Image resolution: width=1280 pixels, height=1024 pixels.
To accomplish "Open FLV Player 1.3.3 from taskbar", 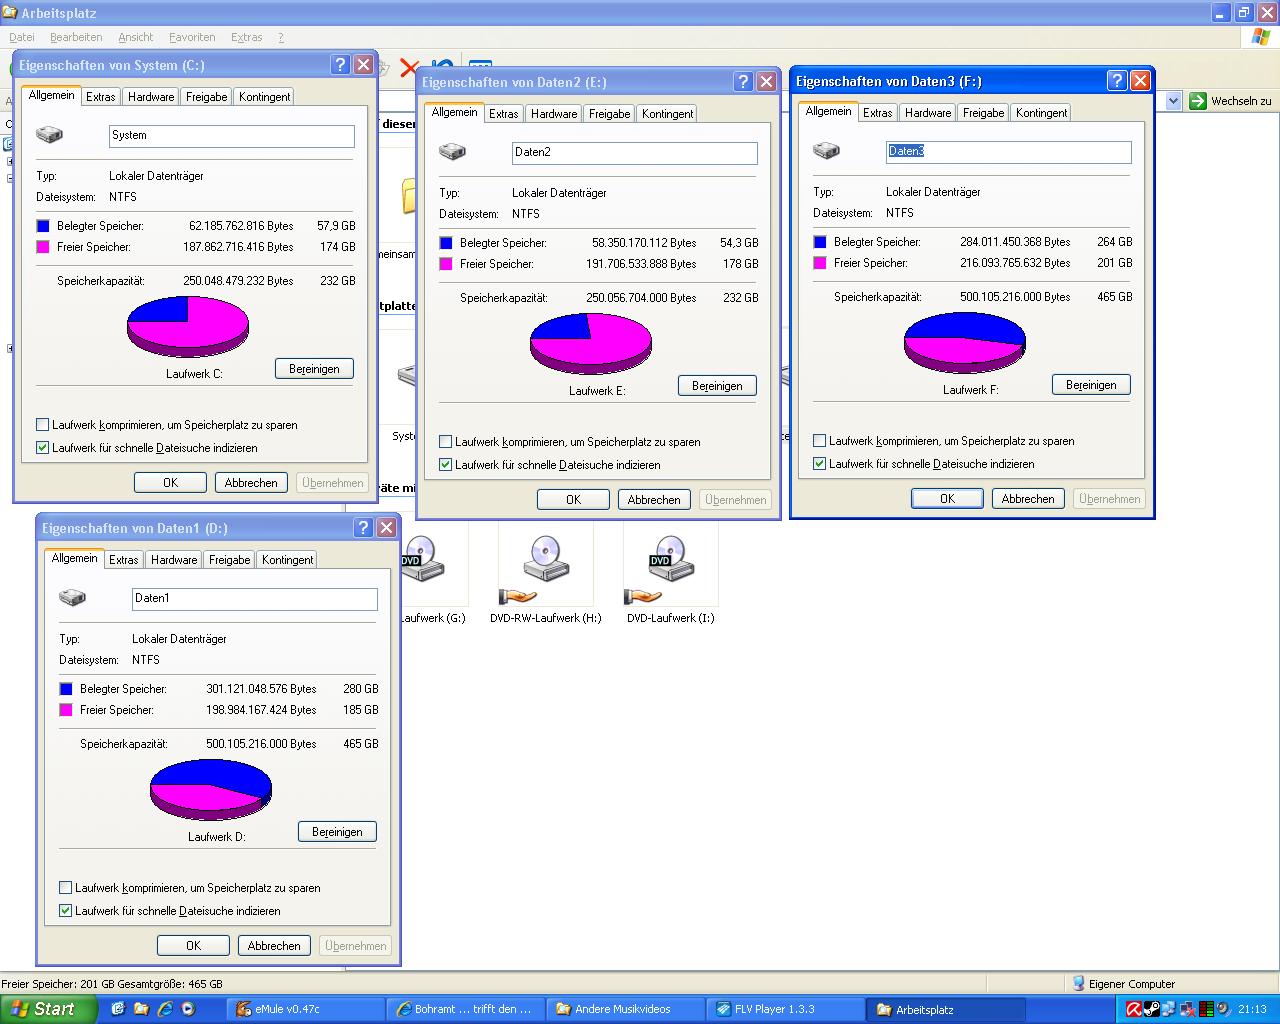I will pos(785,1009).
